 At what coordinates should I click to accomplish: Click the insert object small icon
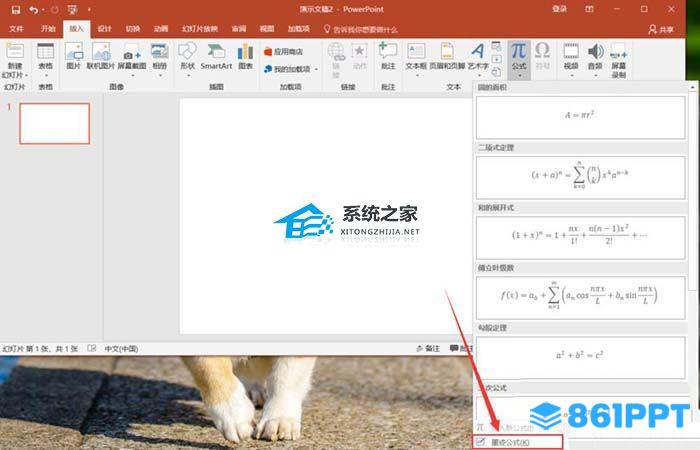[x=496, y=72]
